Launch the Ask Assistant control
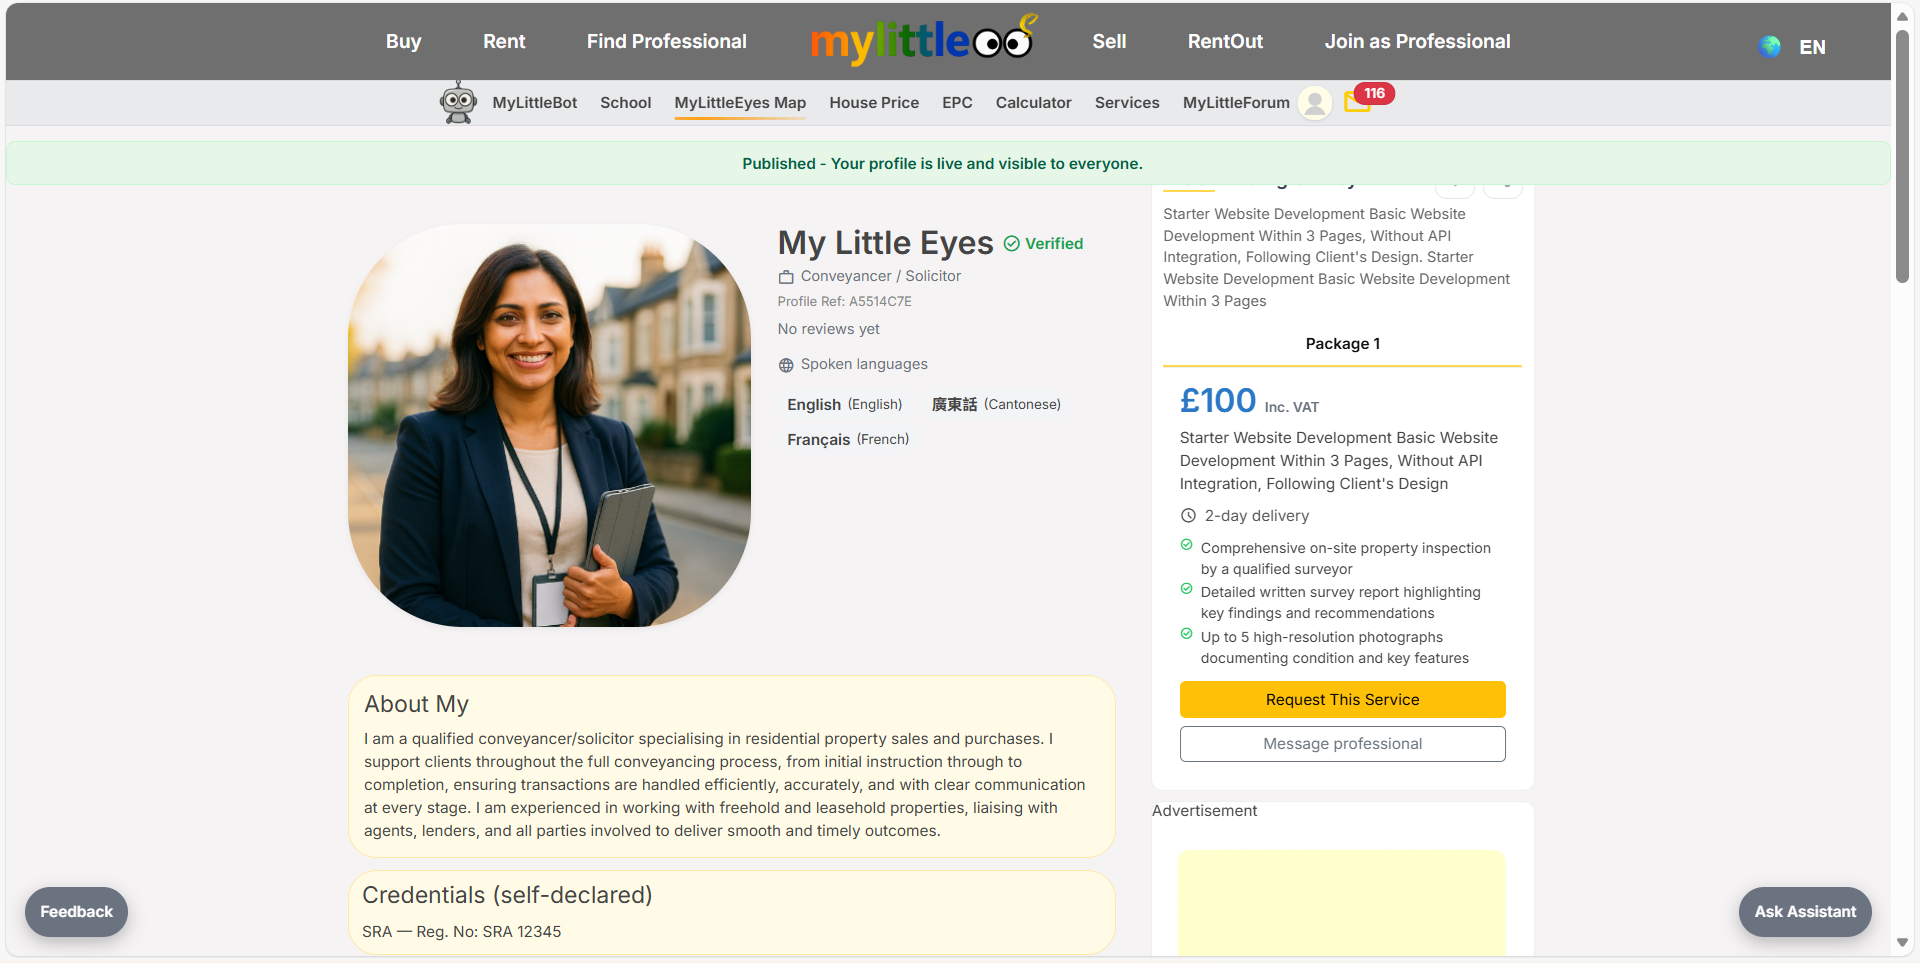1920x963 pixels. [1804, 911]
